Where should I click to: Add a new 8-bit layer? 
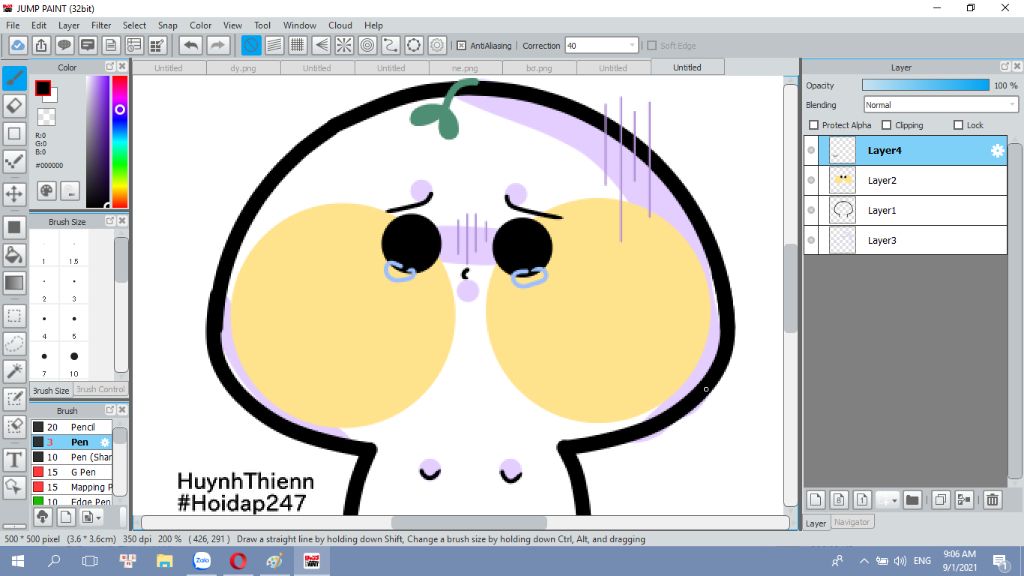tap(839, 500)
